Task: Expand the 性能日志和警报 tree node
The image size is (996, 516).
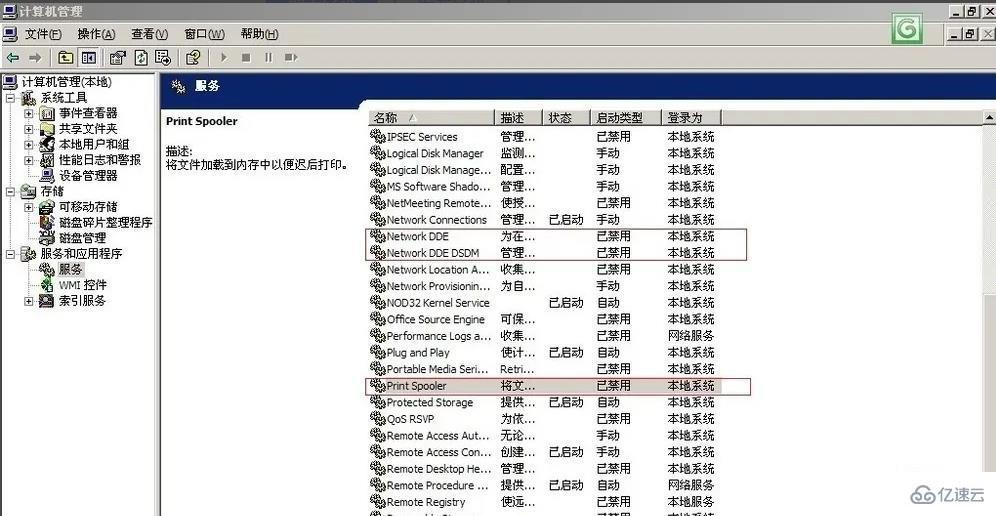Action: [x=29, y=160]
